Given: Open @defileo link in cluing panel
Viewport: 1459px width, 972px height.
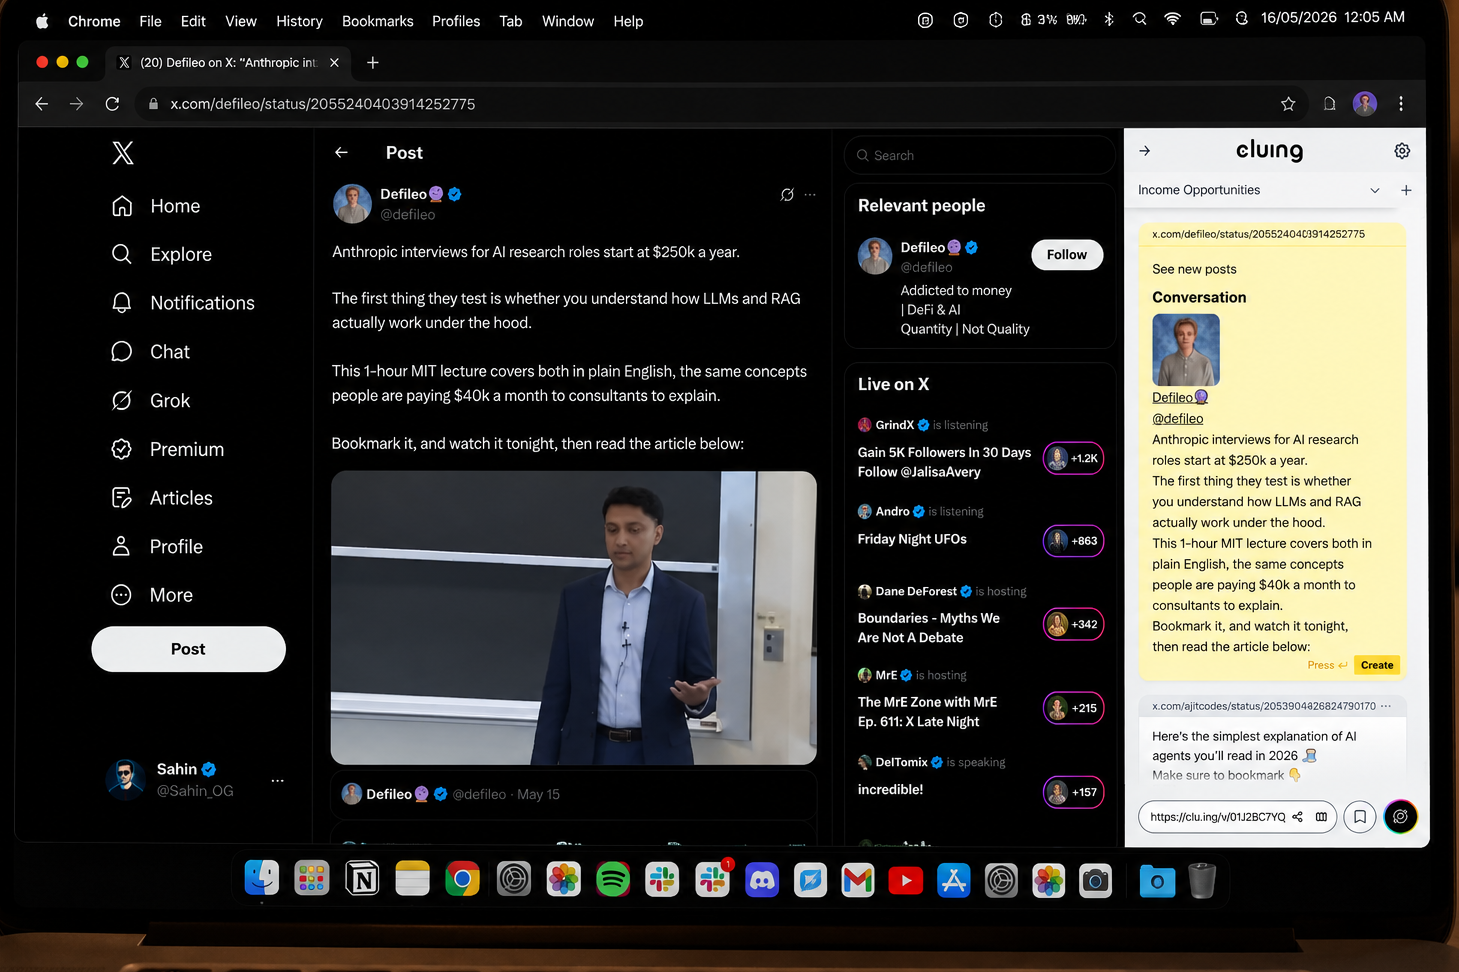Looking at the screenshot, I should click(x=1178, y=419).
